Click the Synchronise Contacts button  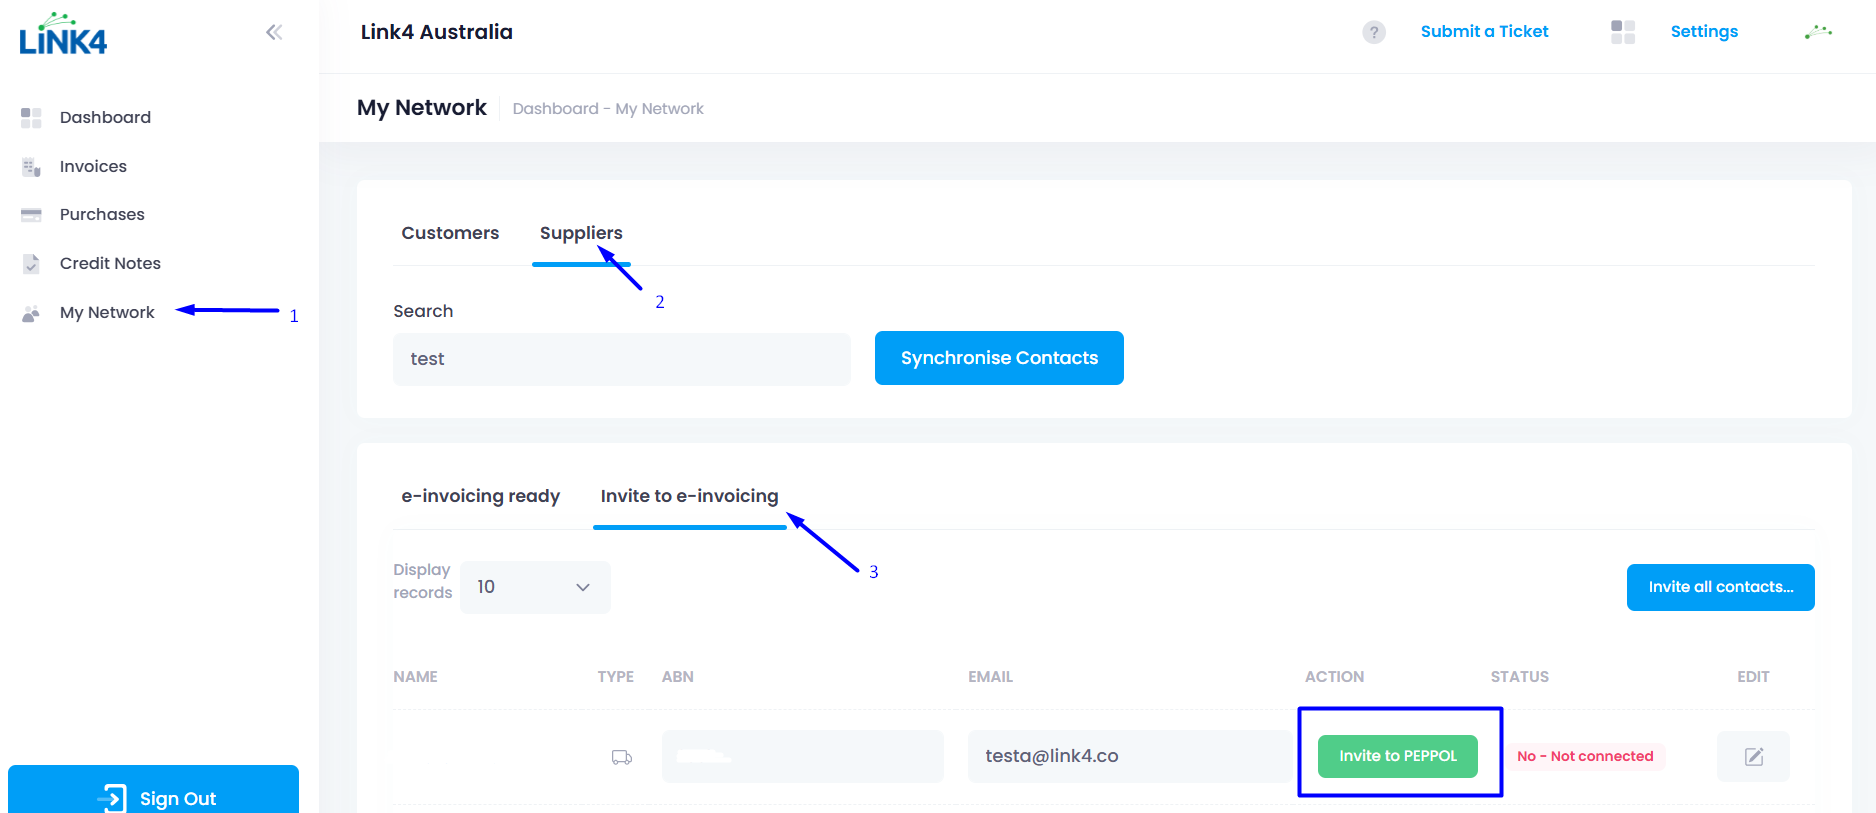[x=999, y=358]
